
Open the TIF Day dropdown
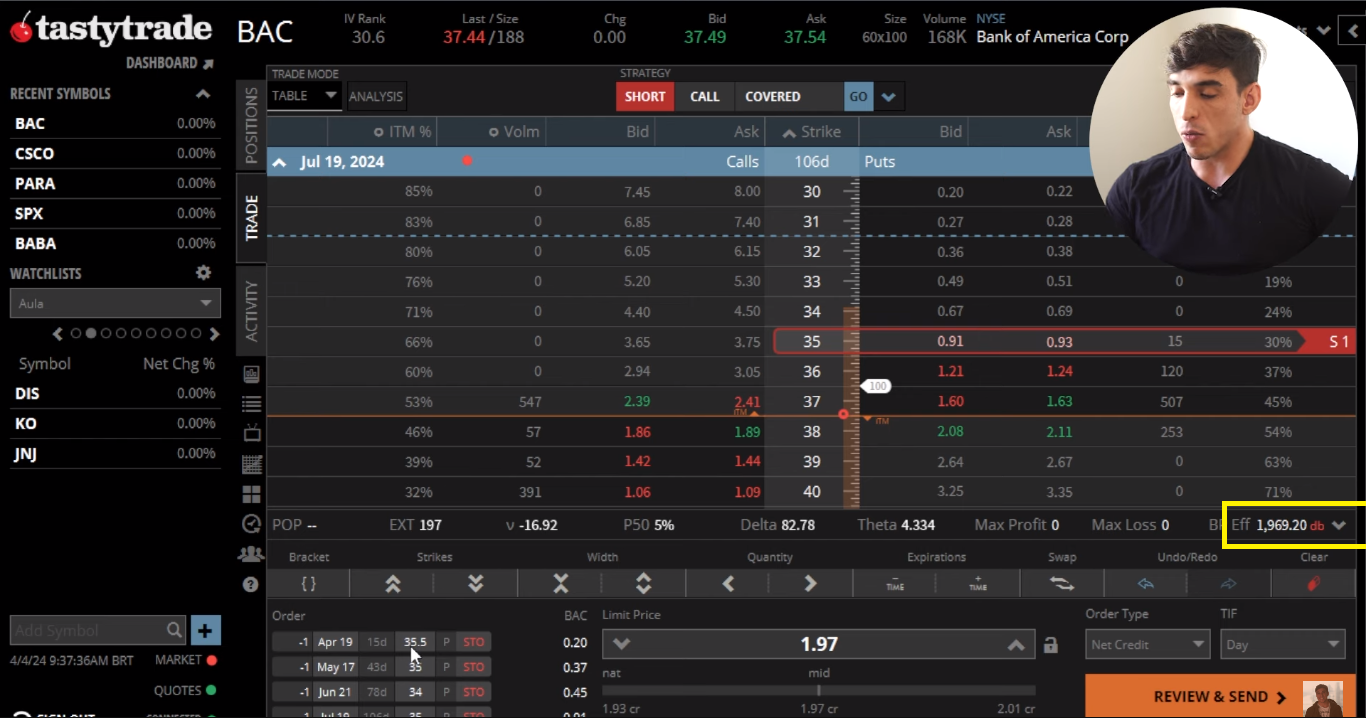[x=1282, y=644]
